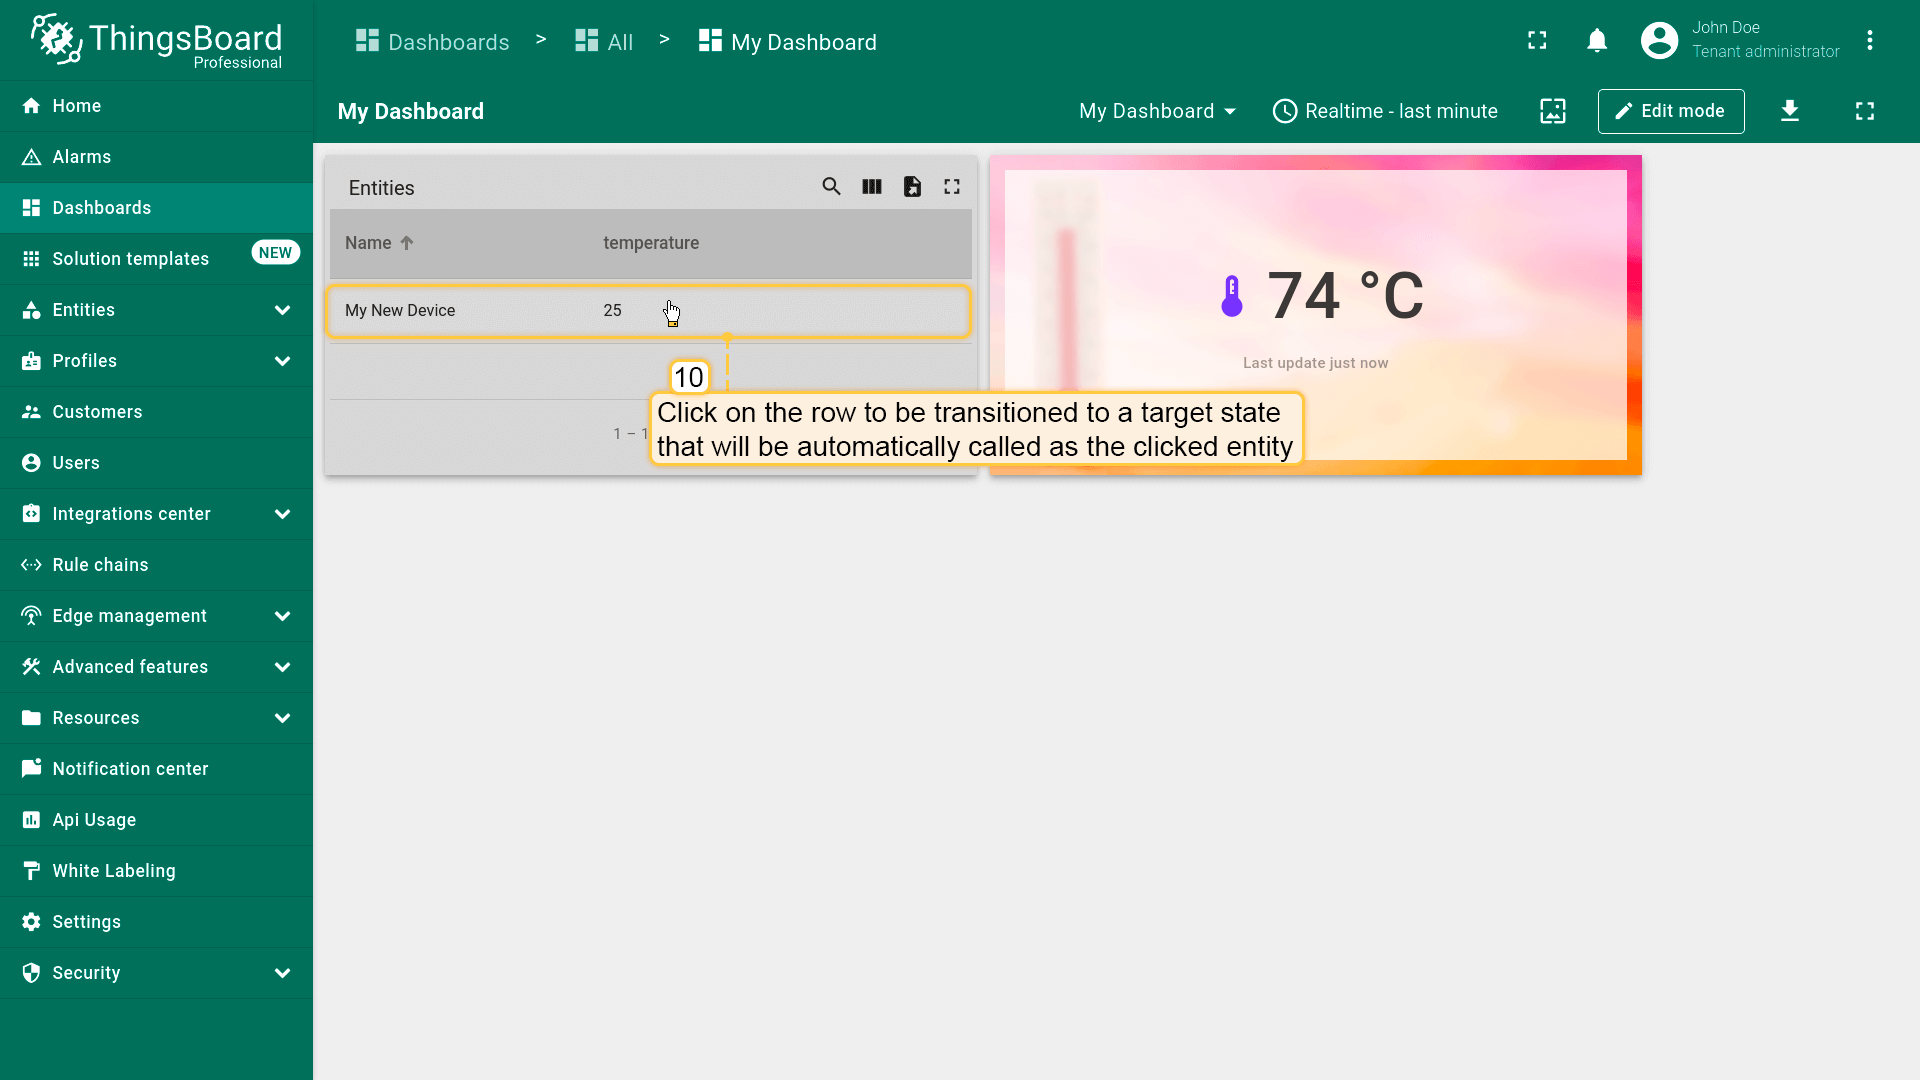
Task: Click the dashboard image update icon
Action: click(1553, 111)
